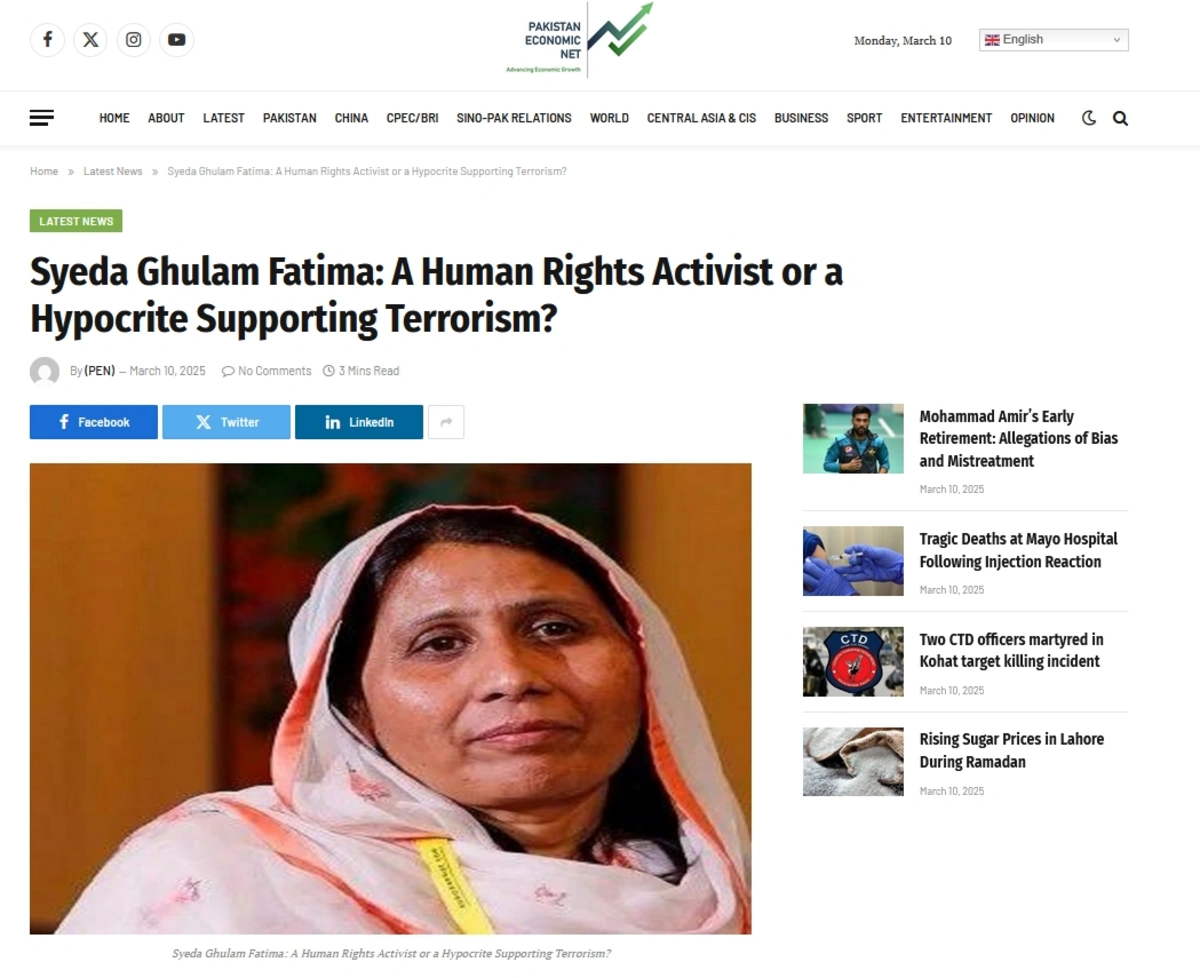Share the article on Facebook button
Image resolution: width=1200 pixels, height=978 pixels.
(94, 422)
